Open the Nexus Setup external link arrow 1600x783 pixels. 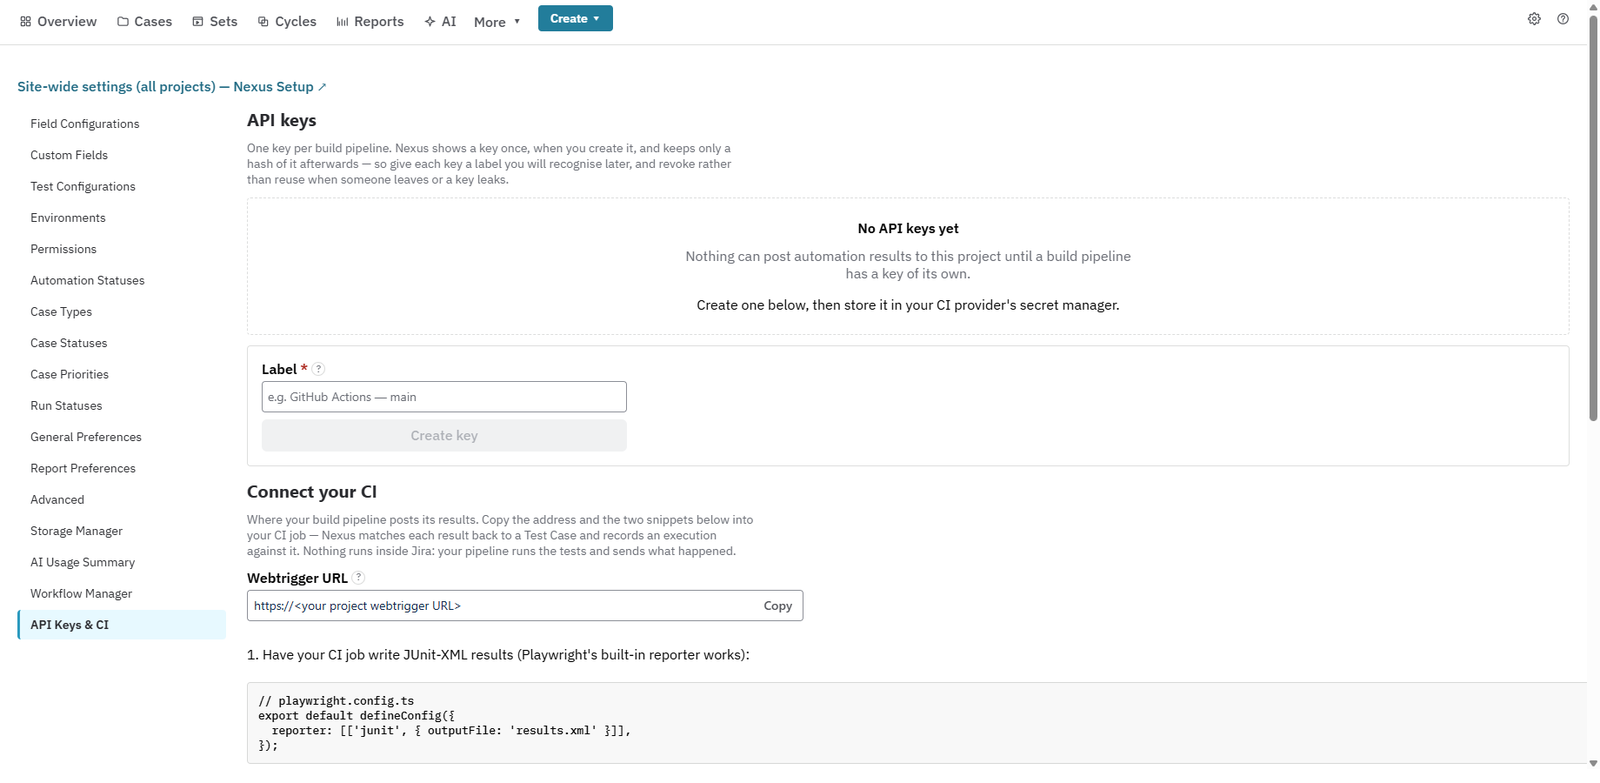[322, 87]
